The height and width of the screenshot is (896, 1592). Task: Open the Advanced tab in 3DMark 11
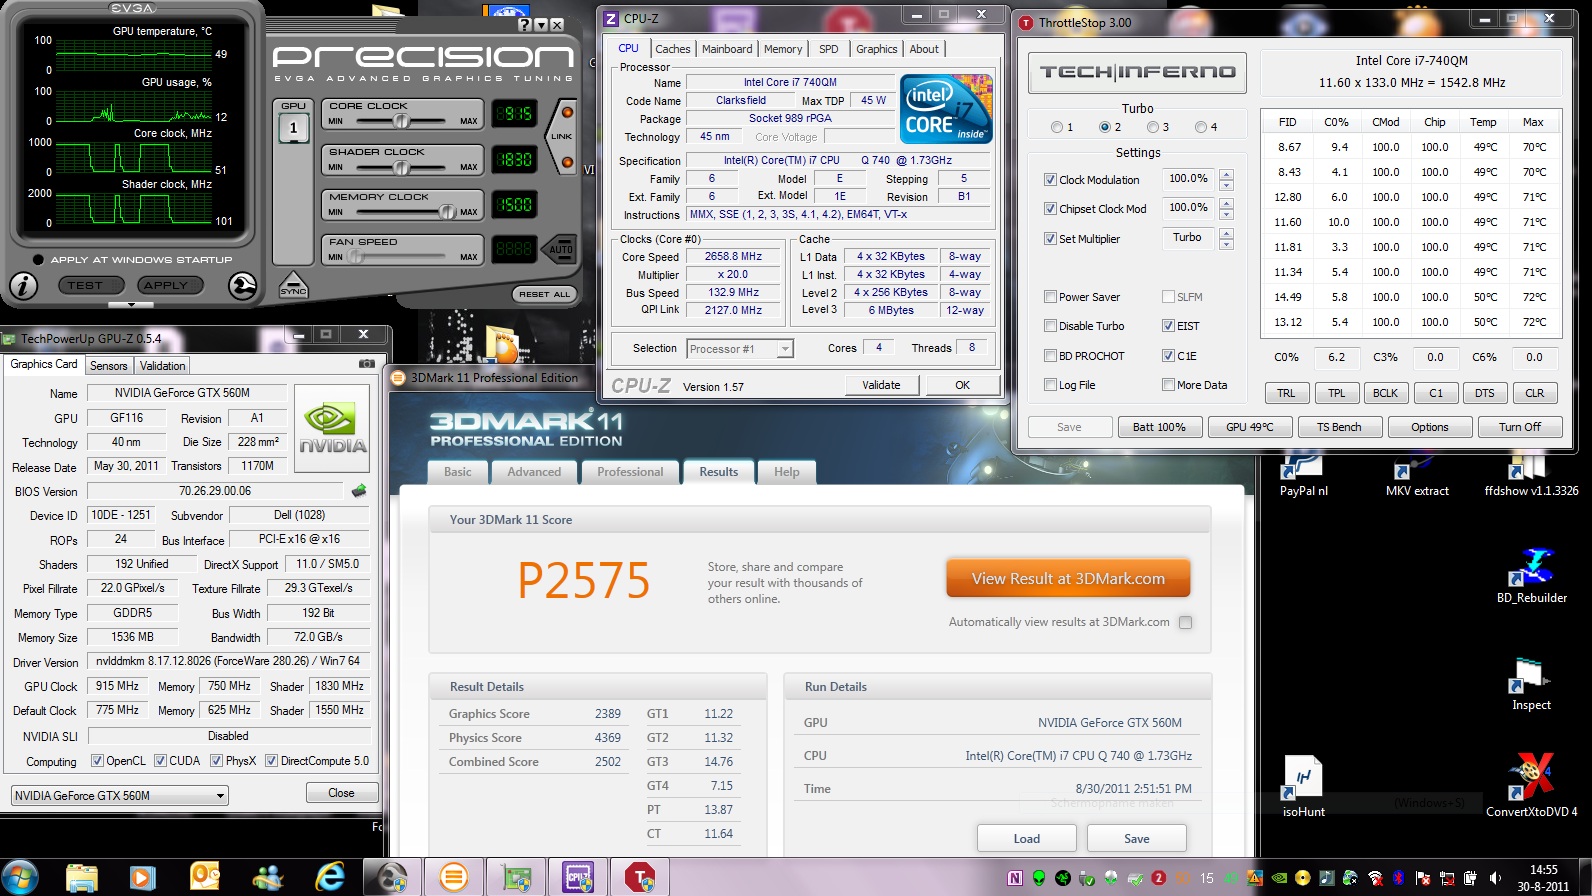click(x=534, y=472)
